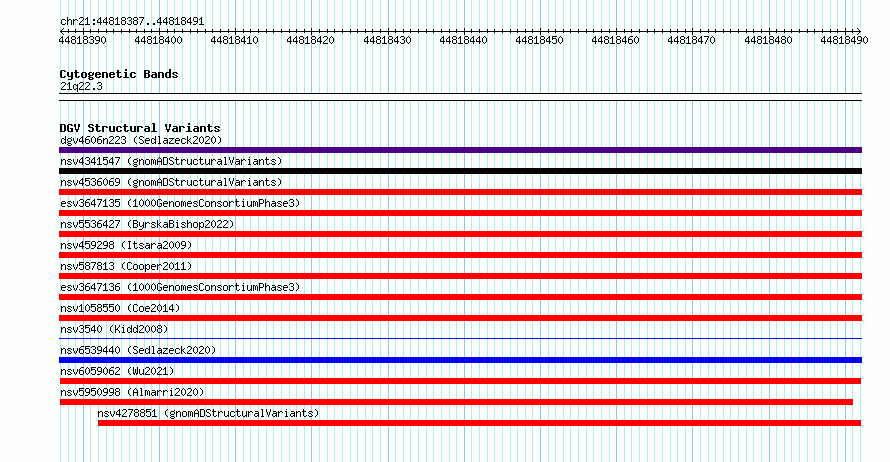
Task: Open nsv4341547 (gnomADStructuralVariants) label
Action: pos(171,161)
